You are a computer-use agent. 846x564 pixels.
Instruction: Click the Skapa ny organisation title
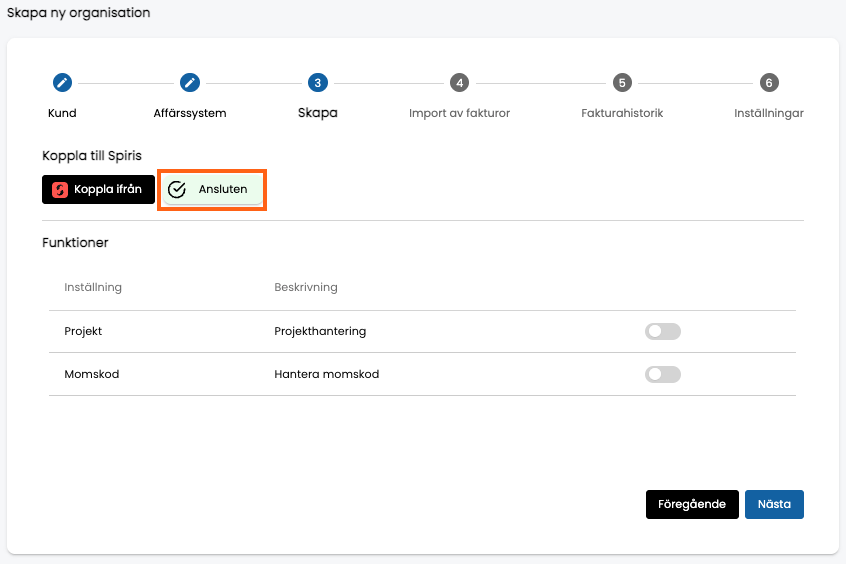tap(79, 13)
